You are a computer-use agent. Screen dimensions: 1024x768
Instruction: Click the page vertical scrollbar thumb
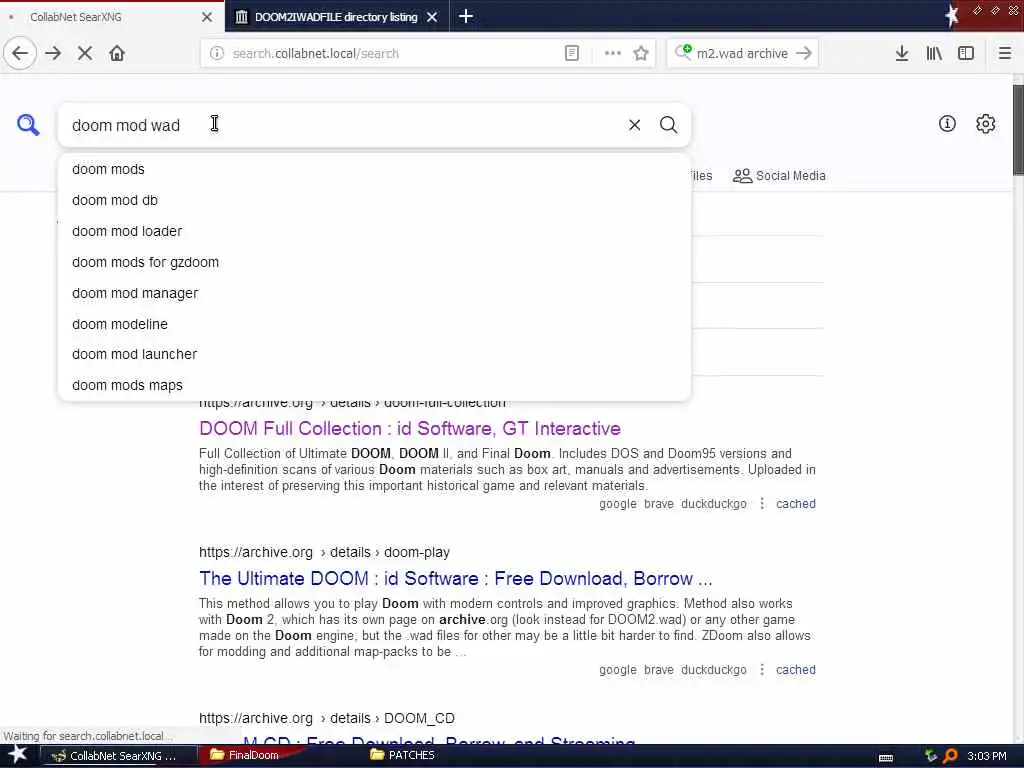point(1018,129)
